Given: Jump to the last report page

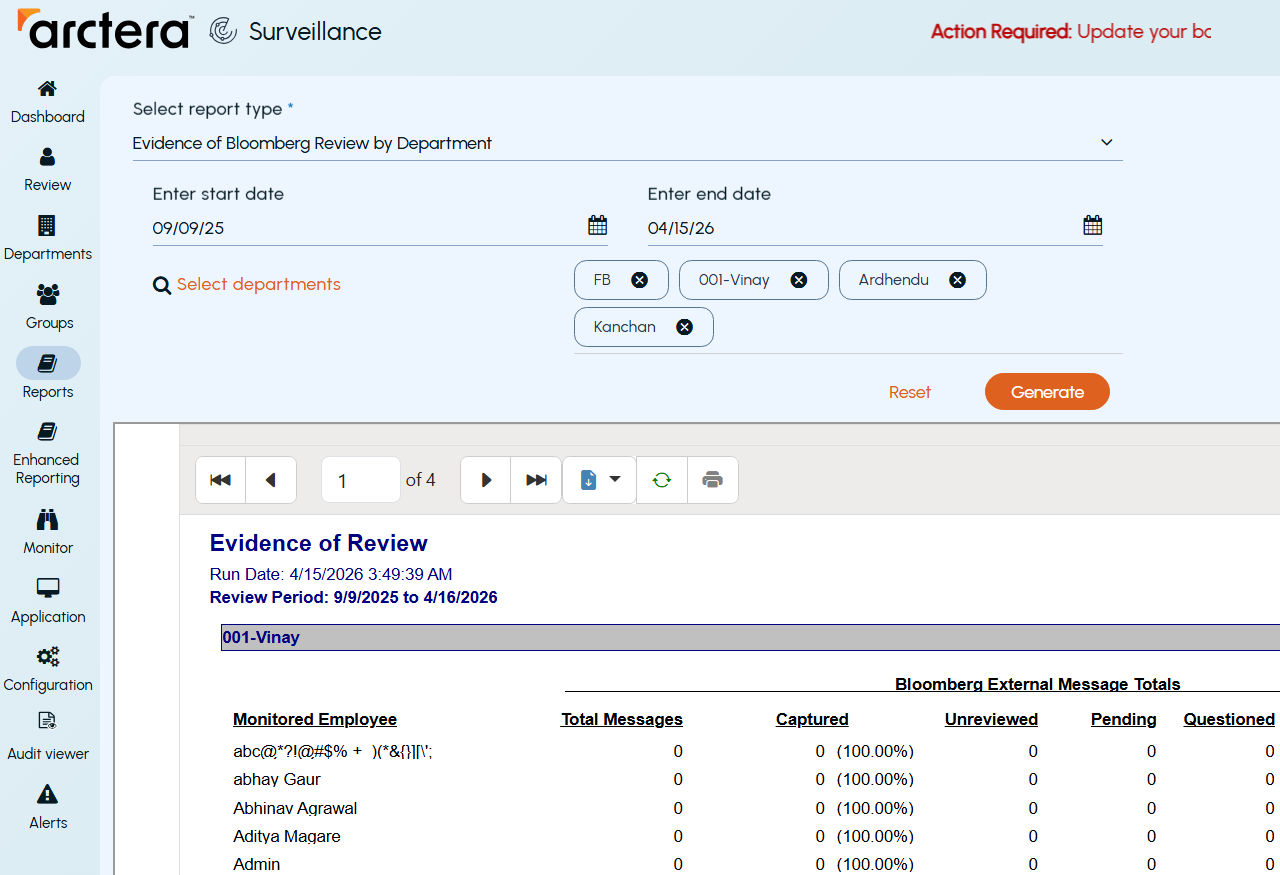Looking at the screenshot, I should (x=537, y=480).
